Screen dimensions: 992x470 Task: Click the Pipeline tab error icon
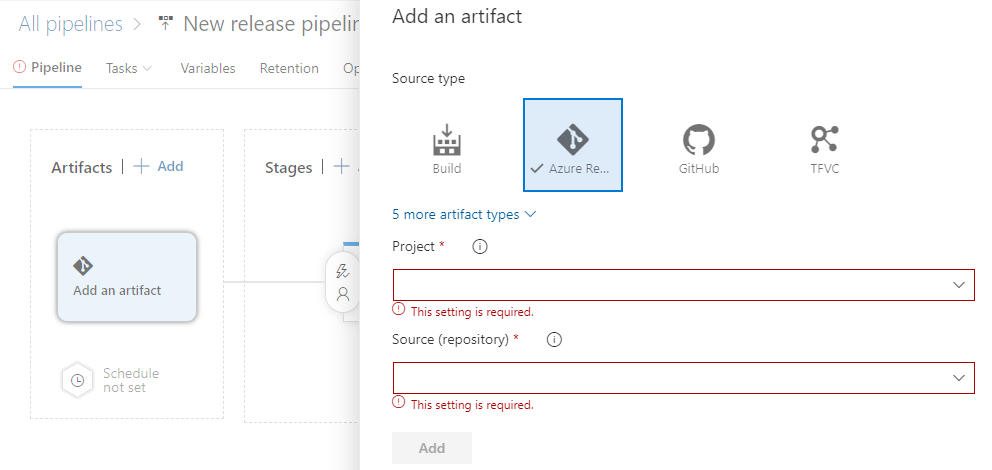(x=20, y=66)
